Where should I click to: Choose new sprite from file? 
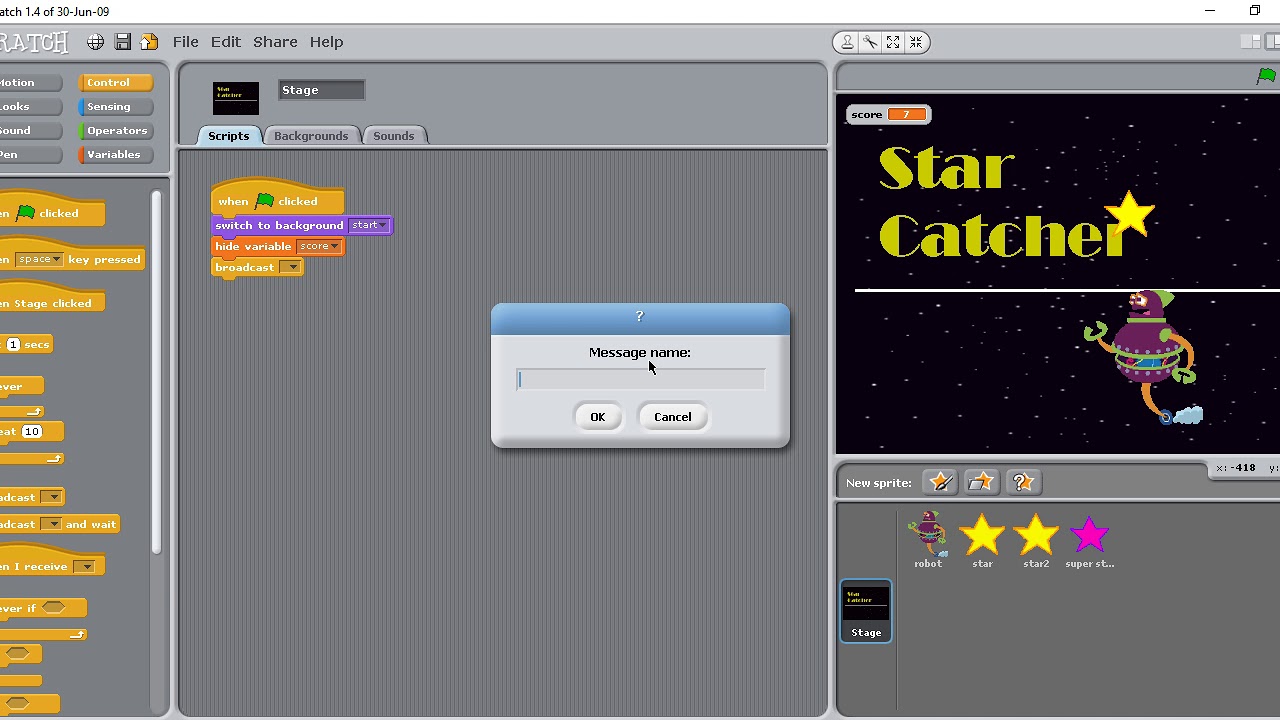point(981,483)
